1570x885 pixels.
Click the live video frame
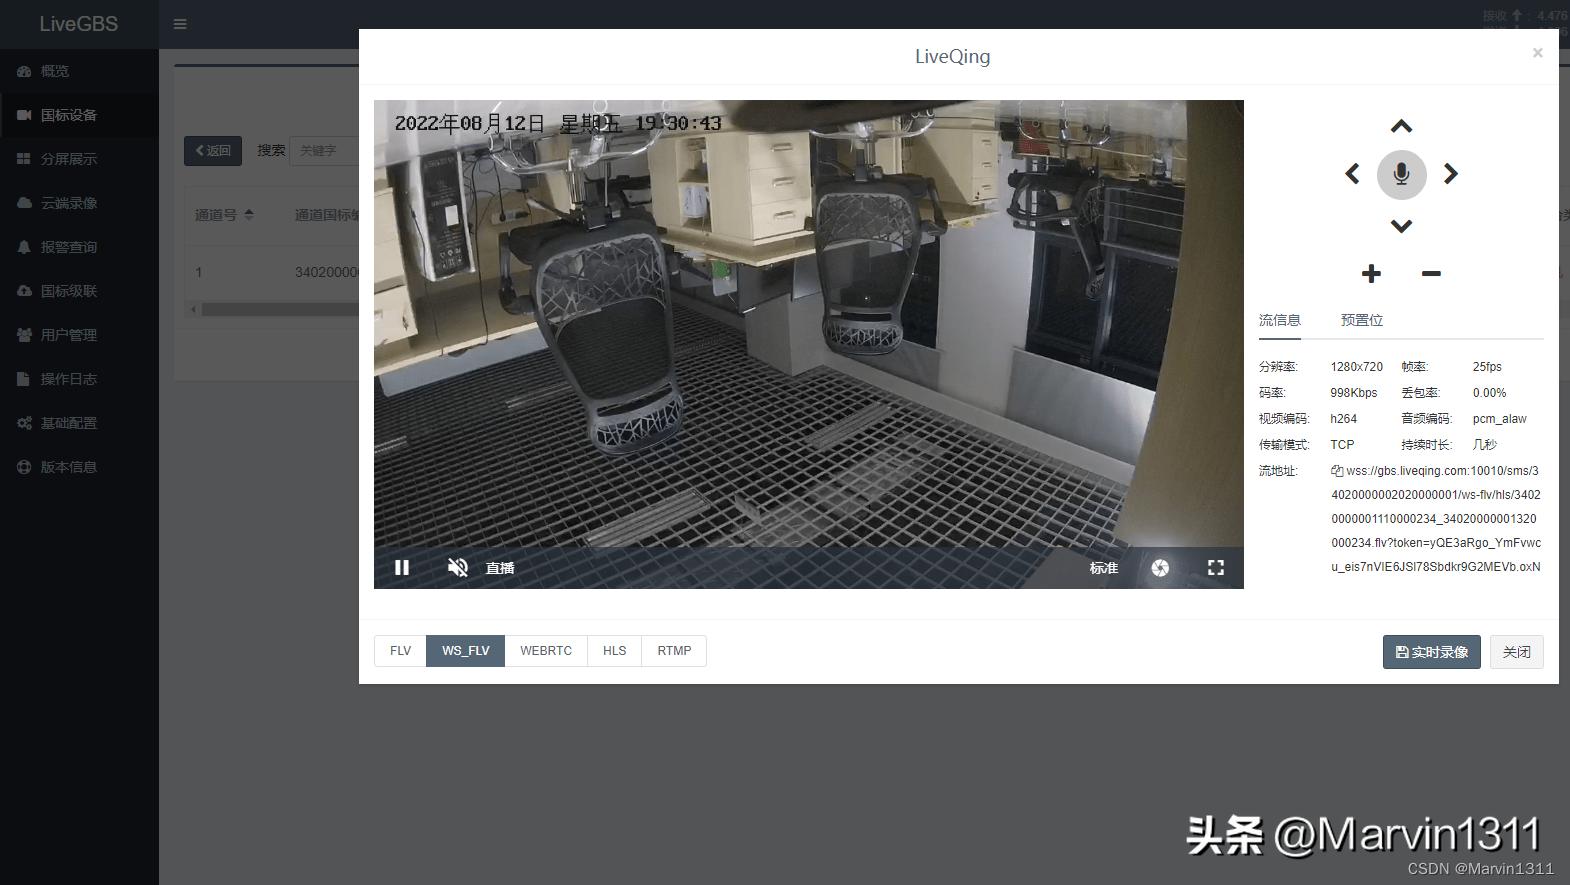click(808, 344)
